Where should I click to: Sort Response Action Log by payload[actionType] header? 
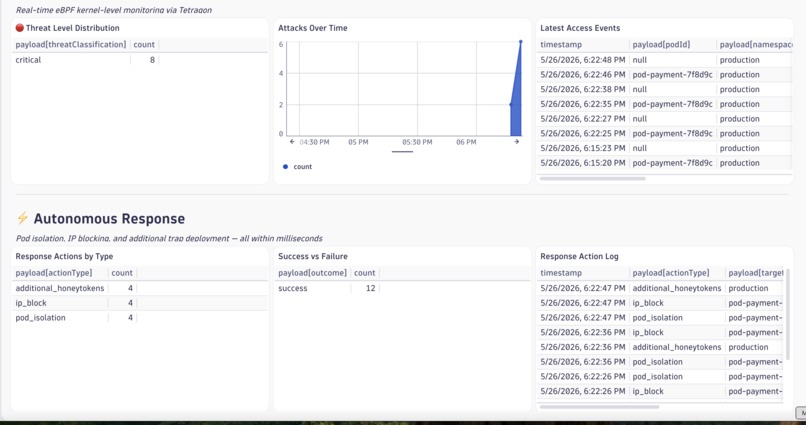click(671, 273)
